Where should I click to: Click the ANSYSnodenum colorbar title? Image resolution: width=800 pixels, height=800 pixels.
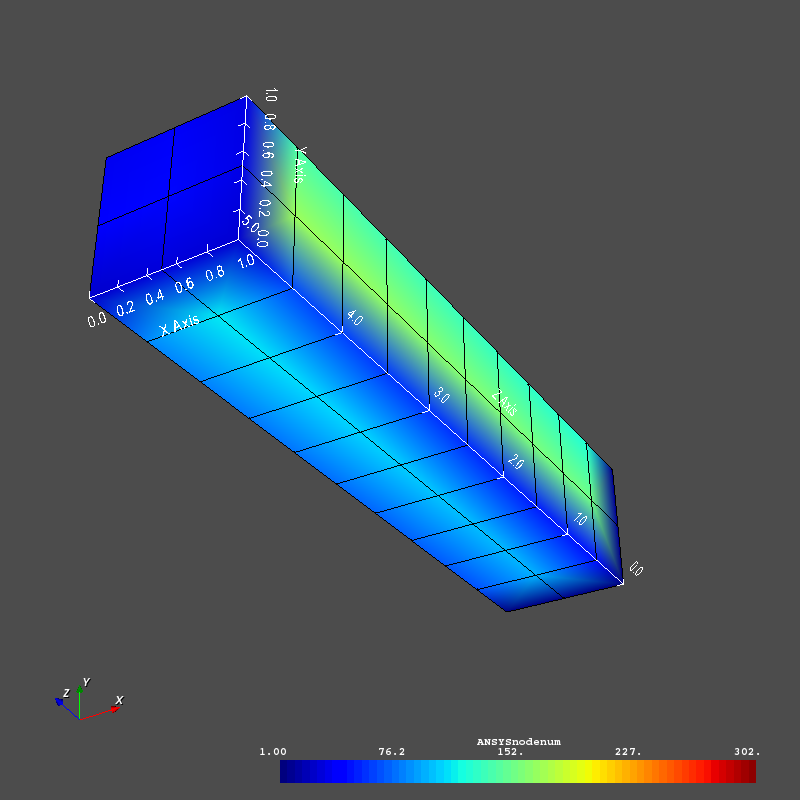[x=520, y=740]
